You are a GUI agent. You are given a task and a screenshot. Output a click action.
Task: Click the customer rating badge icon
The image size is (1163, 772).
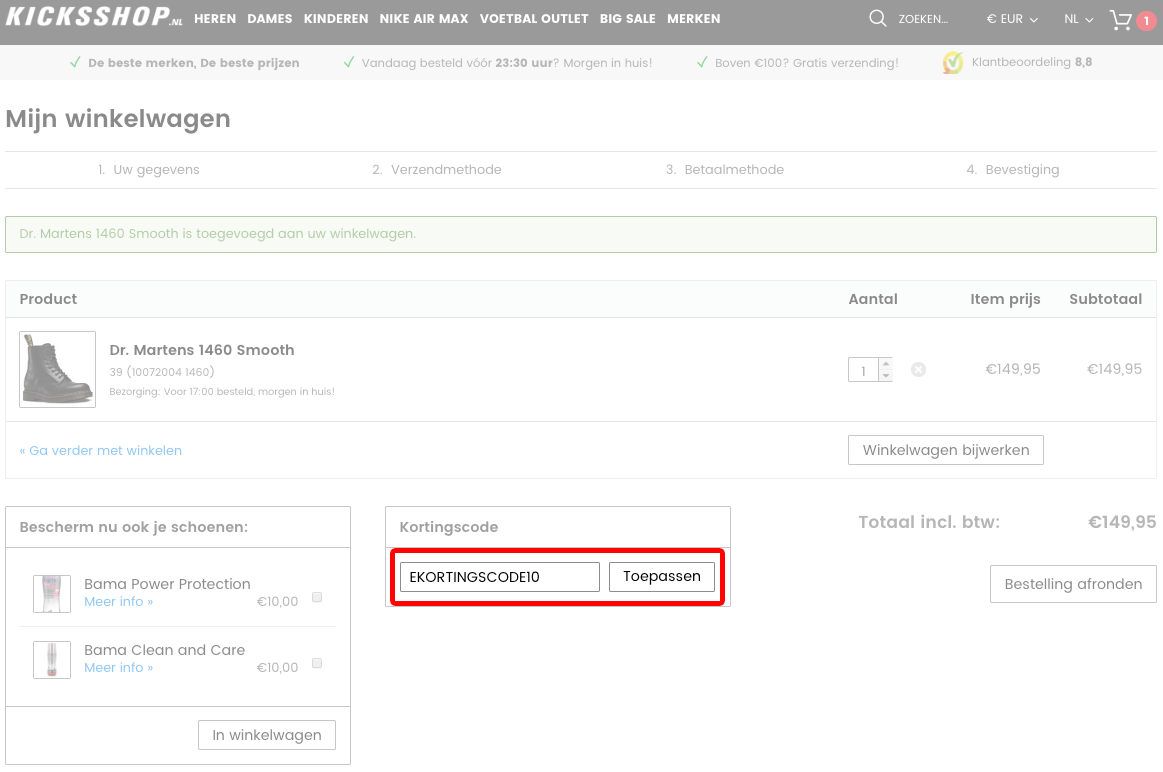(952, 63)
